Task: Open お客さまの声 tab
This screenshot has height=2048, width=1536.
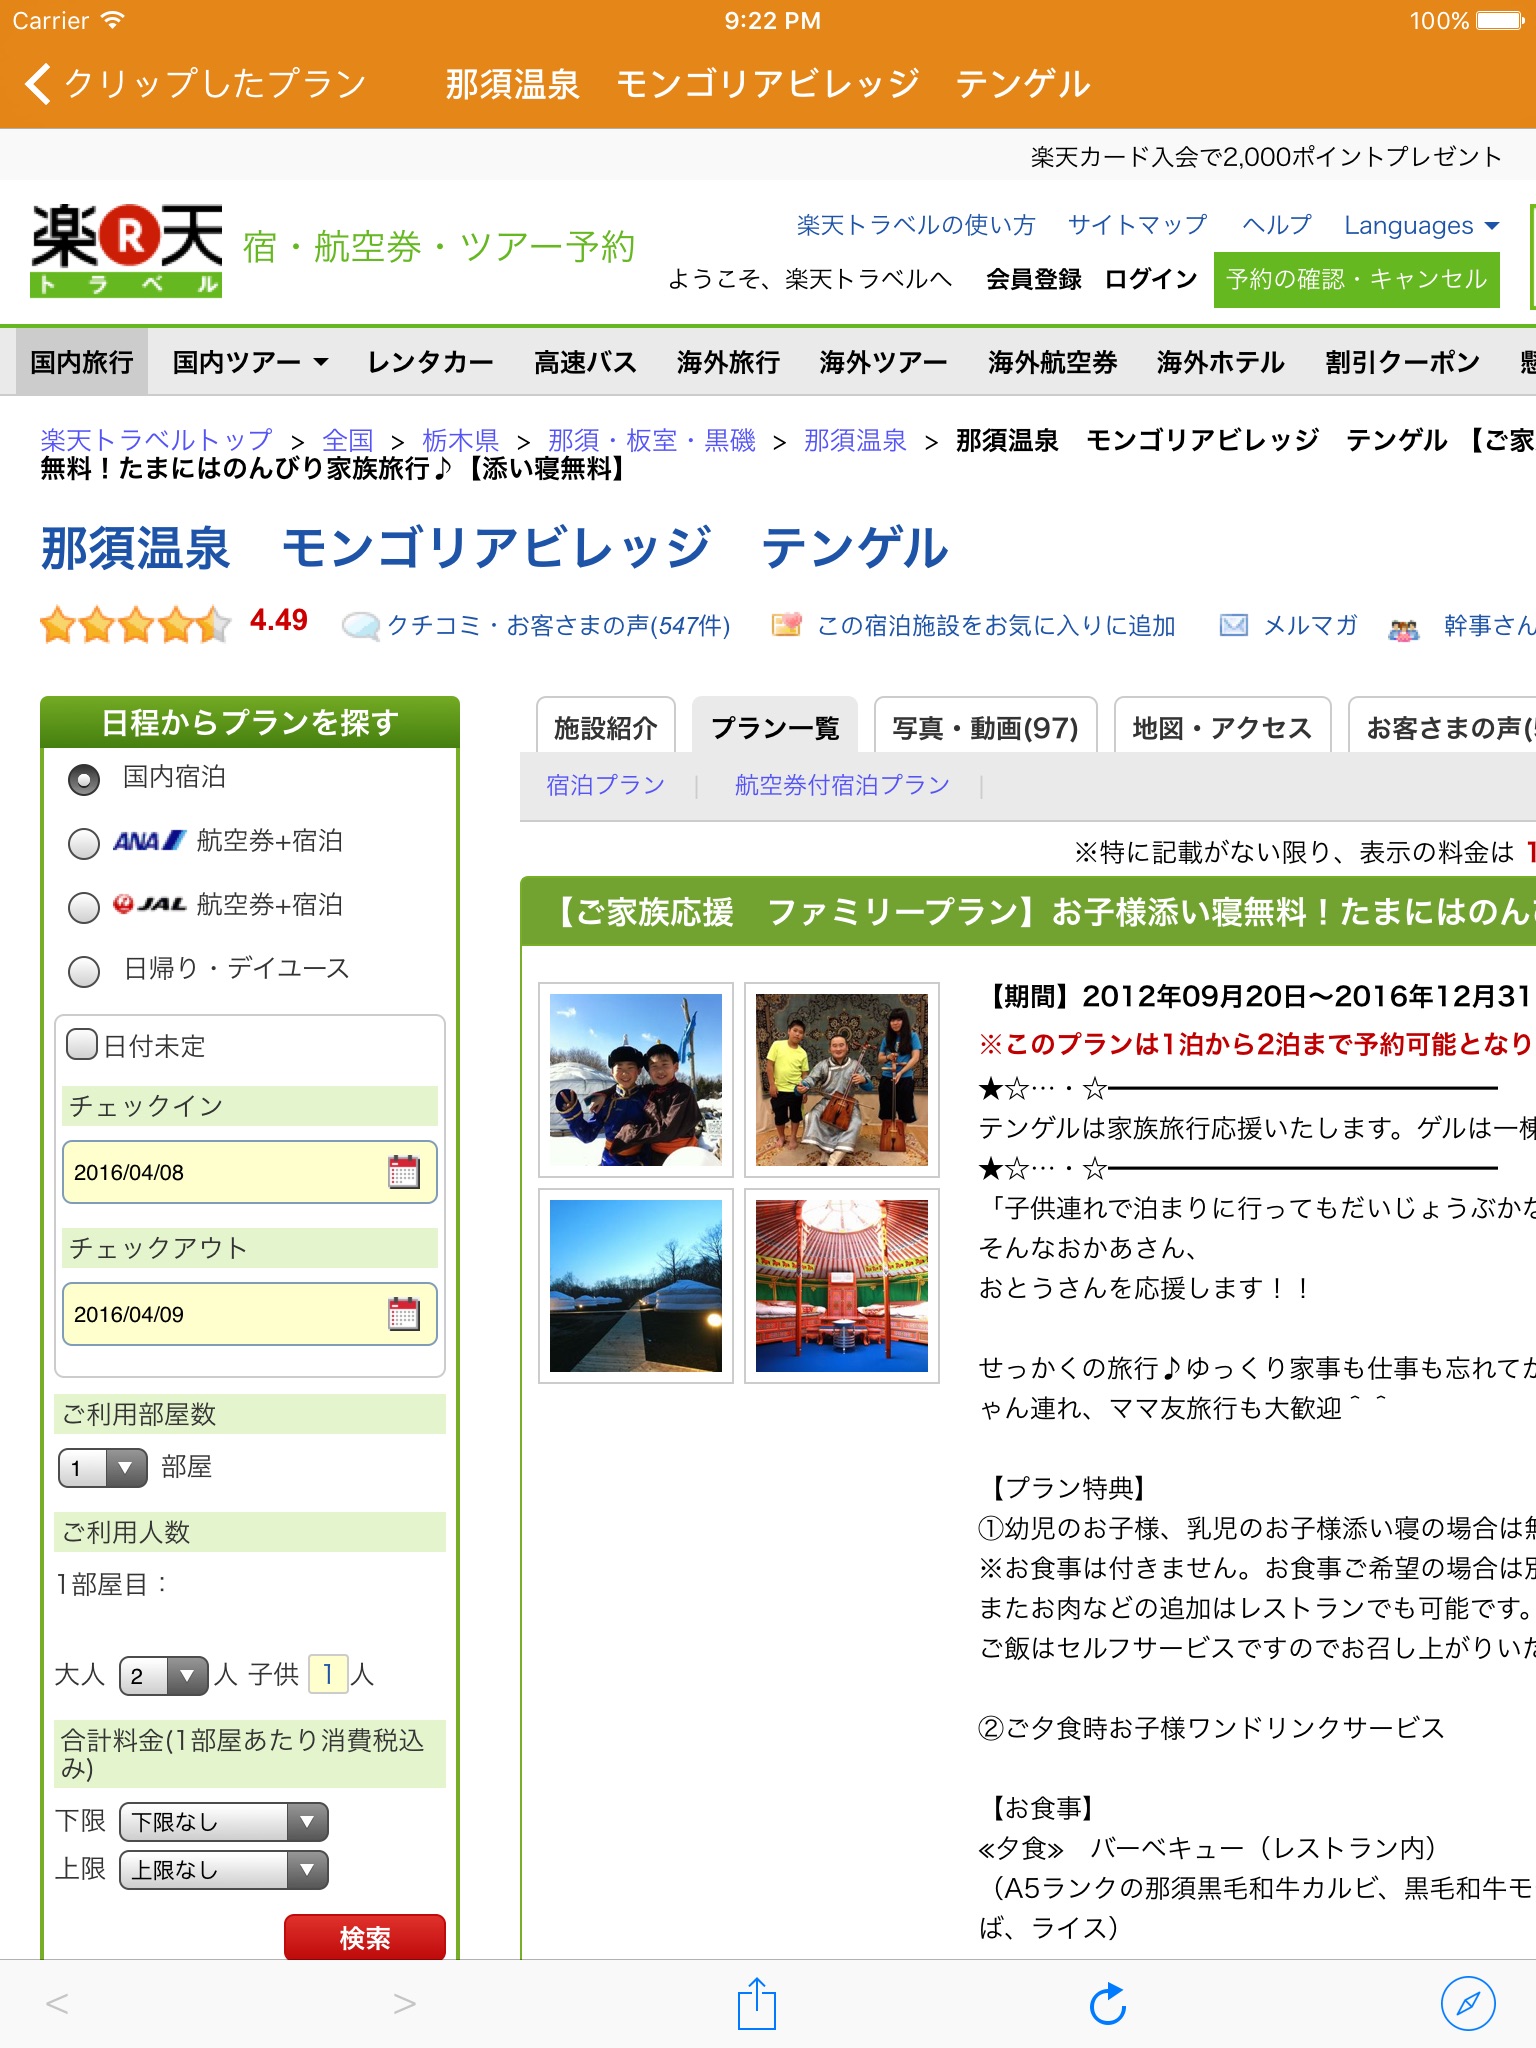Action: pos(1443,727)
